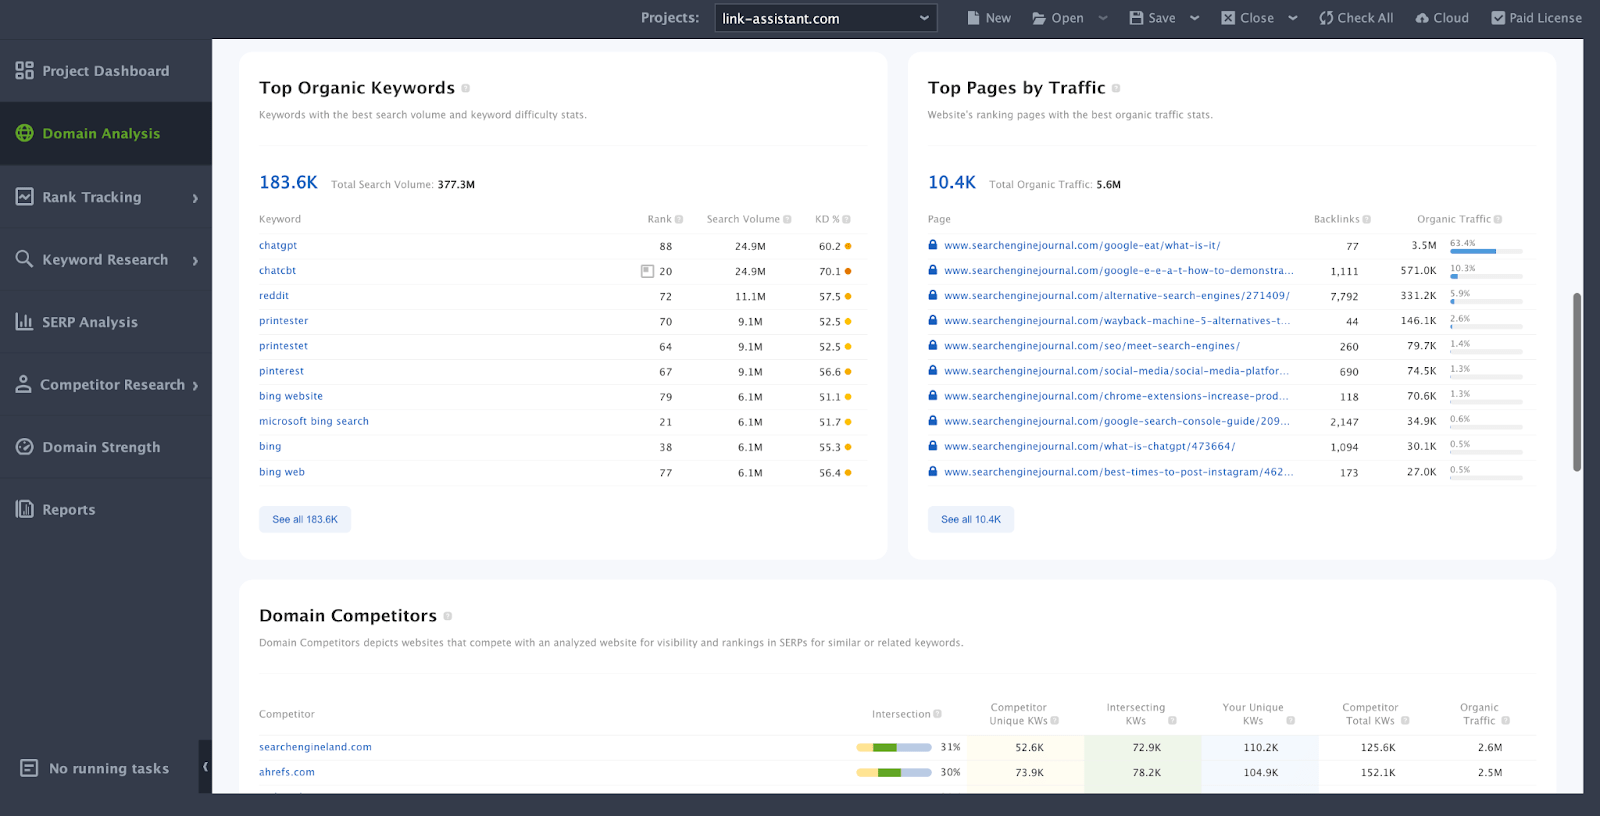Screen dimensions: 1600x816
Task: Collapse the left sidebar using the arrow handle
Action: [x=205, y=767]
